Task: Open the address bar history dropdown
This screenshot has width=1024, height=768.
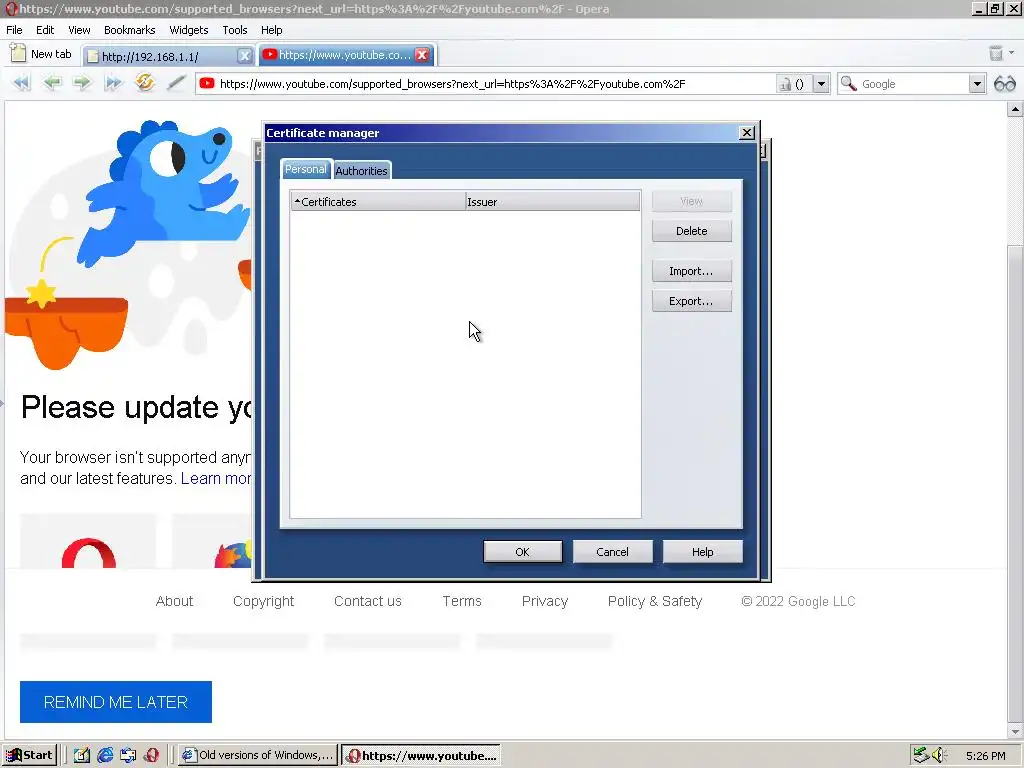Action: 822,84
